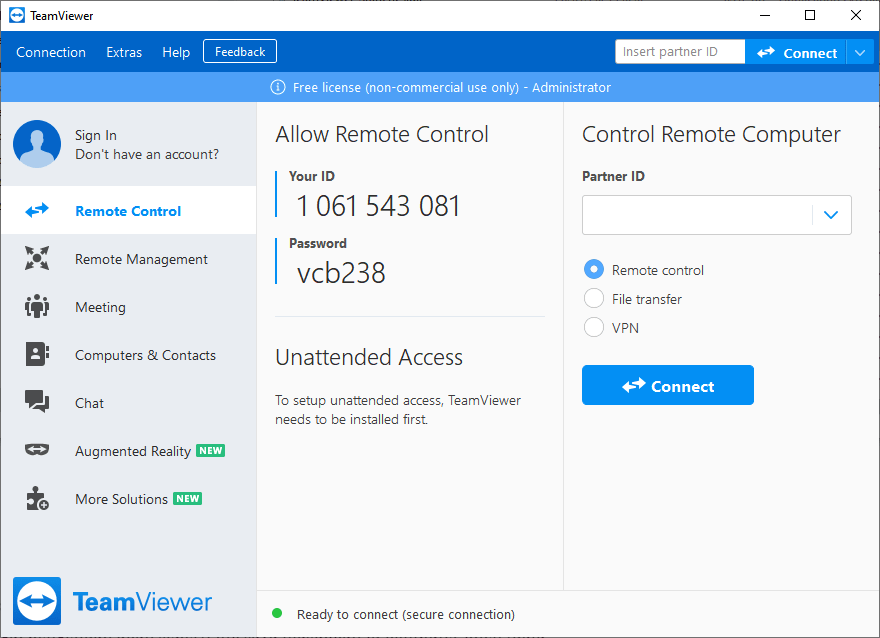Click inside the Partner ID input box
The image size is (880, 638).
coord(698,215)
